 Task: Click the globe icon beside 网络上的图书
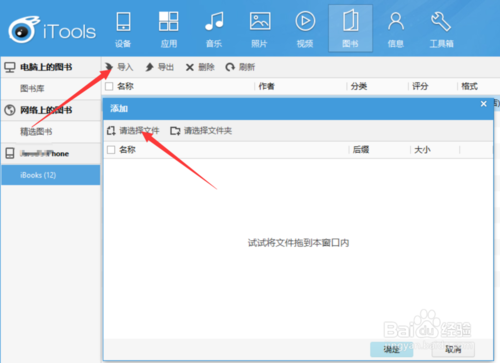[10, 110]
